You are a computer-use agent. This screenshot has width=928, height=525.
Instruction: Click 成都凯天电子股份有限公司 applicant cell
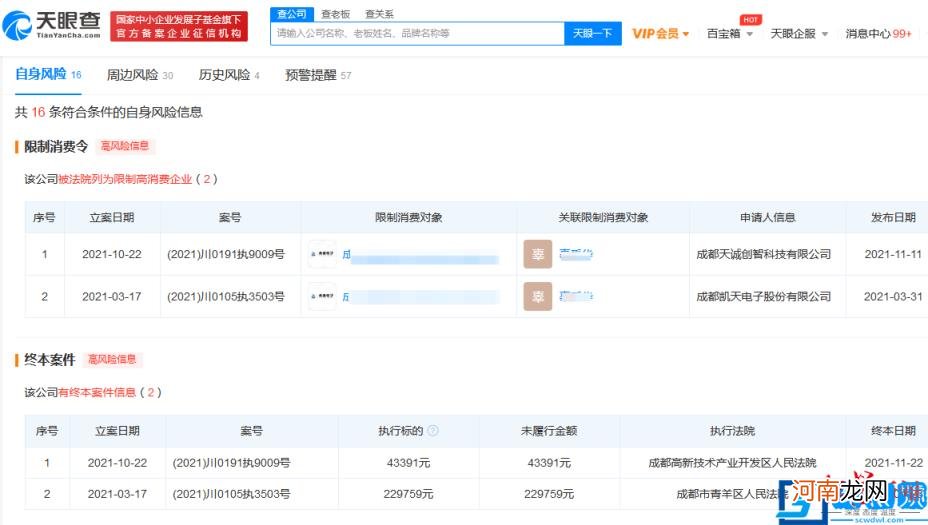[763, 296]
